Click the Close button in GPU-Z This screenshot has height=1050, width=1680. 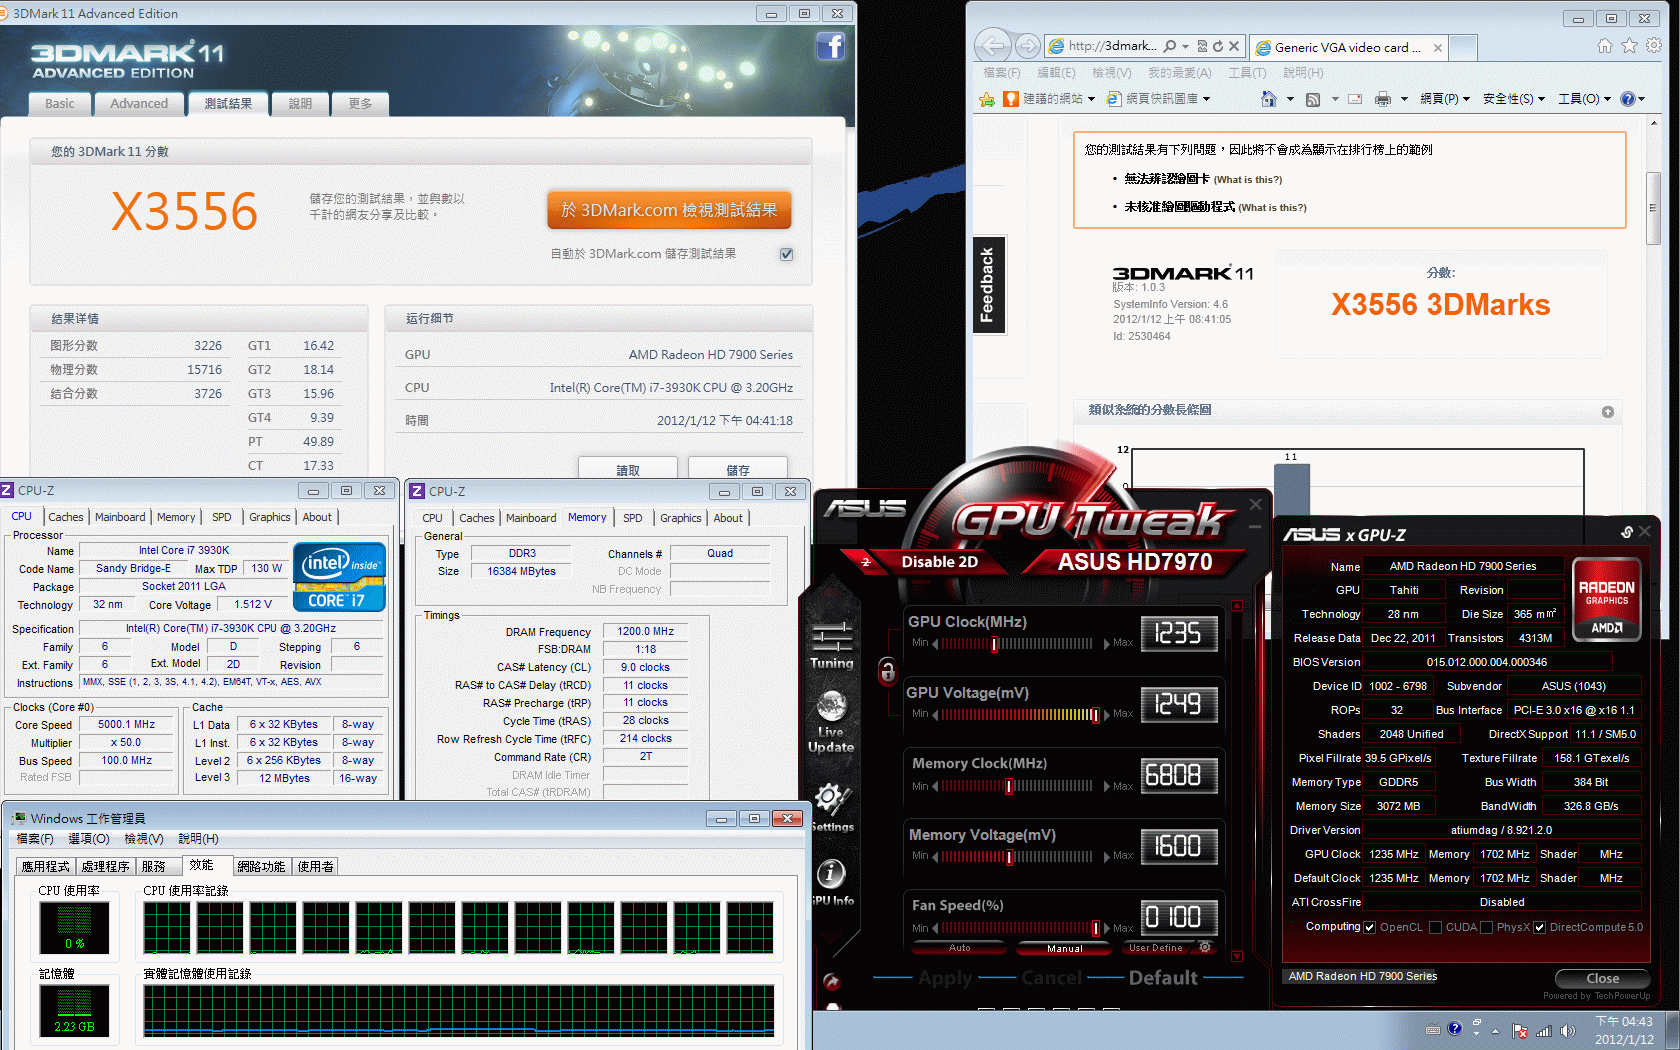click(x=1602, y=979)
